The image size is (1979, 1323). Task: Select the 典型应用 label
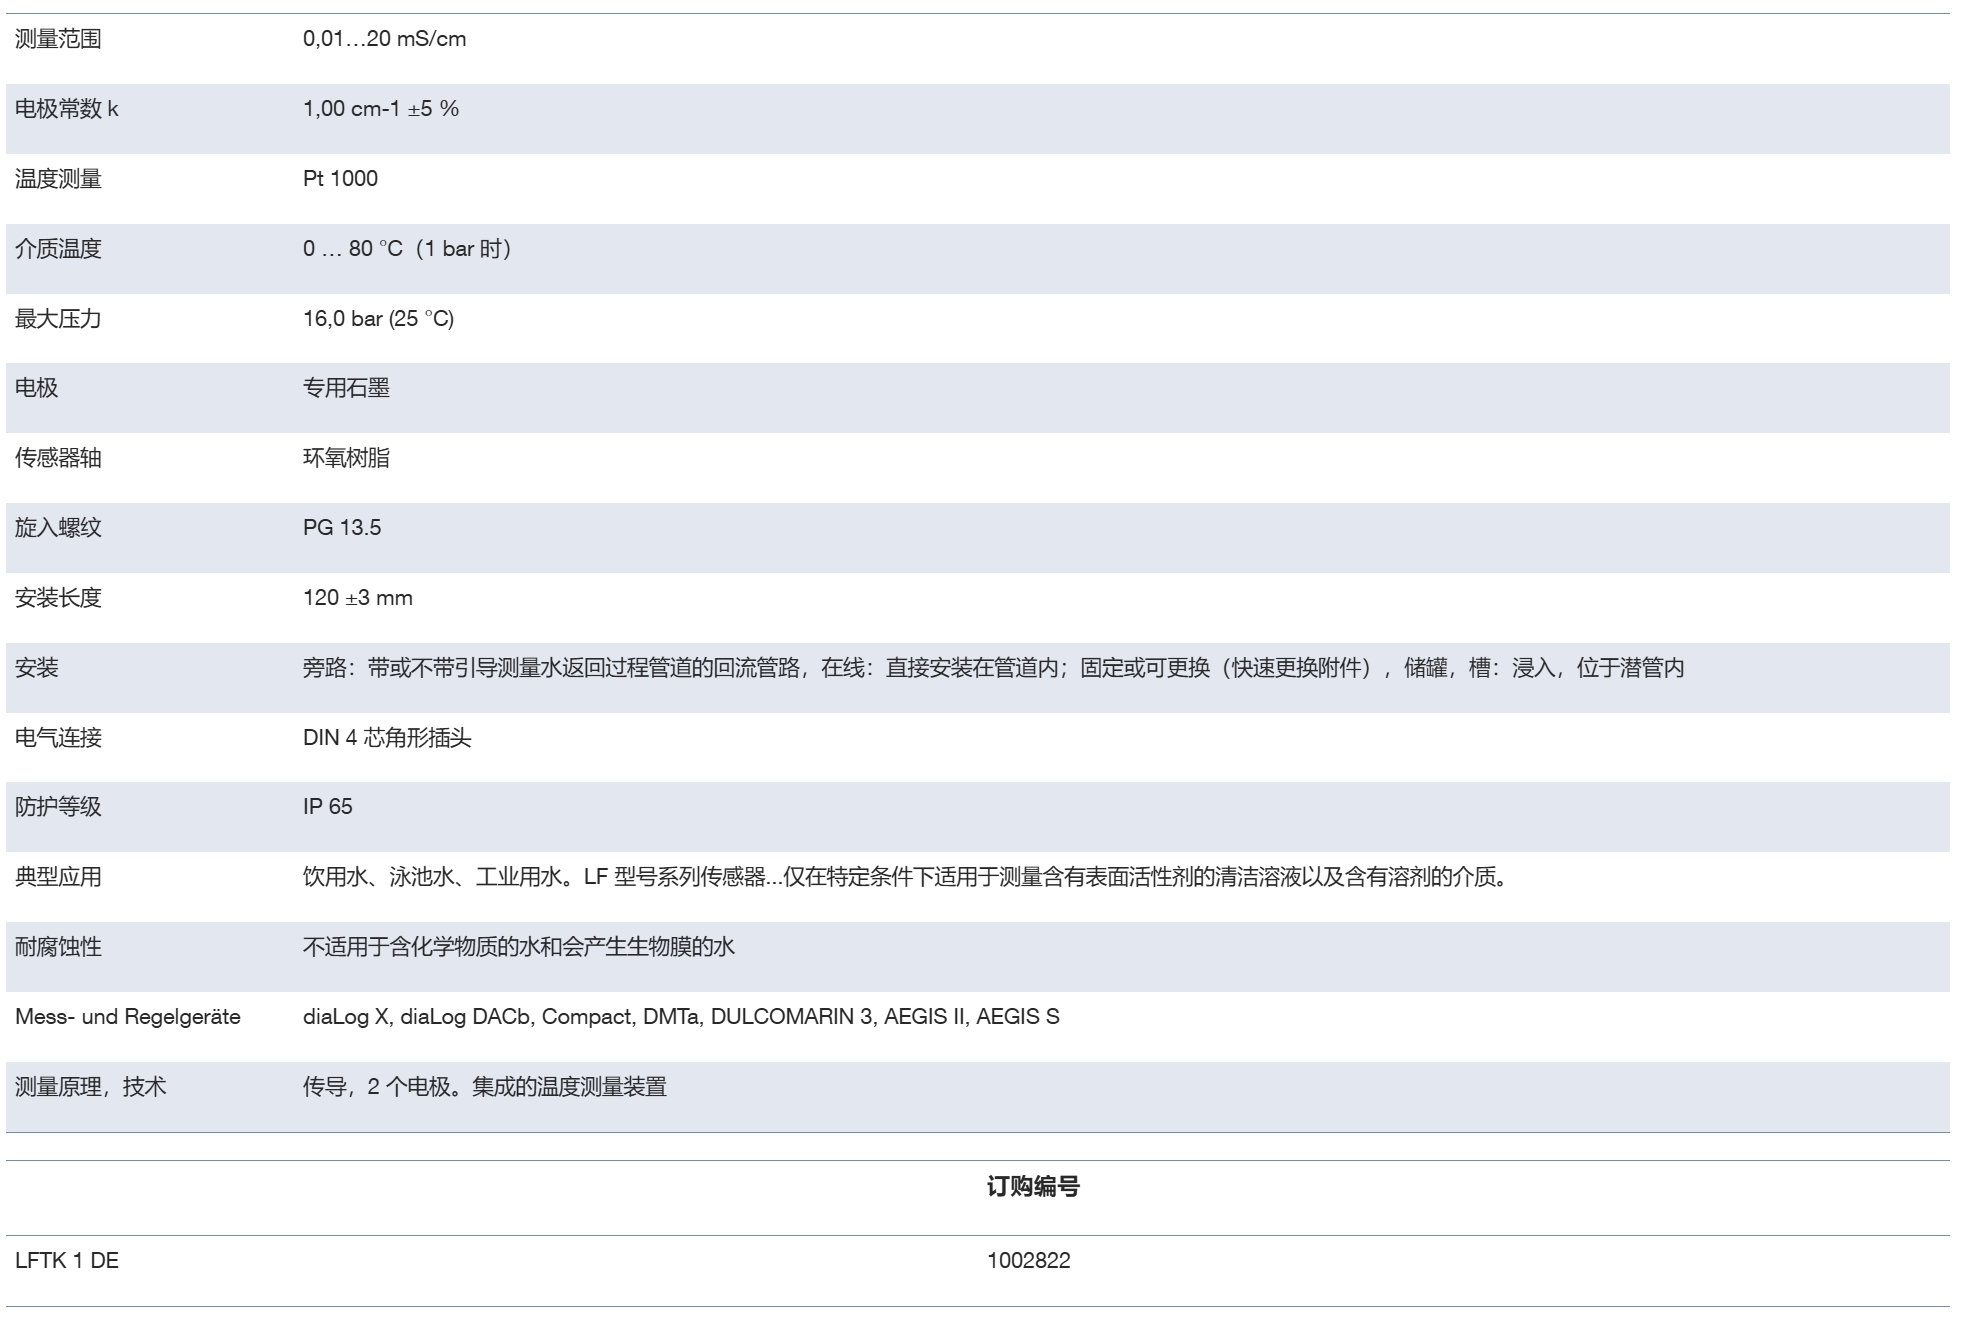[58, 877]
